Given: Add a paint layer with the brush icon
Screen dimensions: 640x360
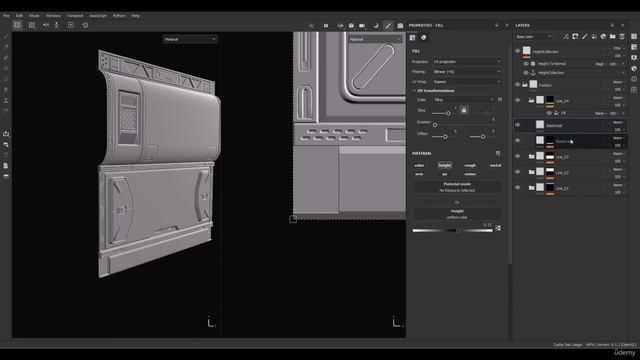Looking at the screenshot, I should click(584, 37).
